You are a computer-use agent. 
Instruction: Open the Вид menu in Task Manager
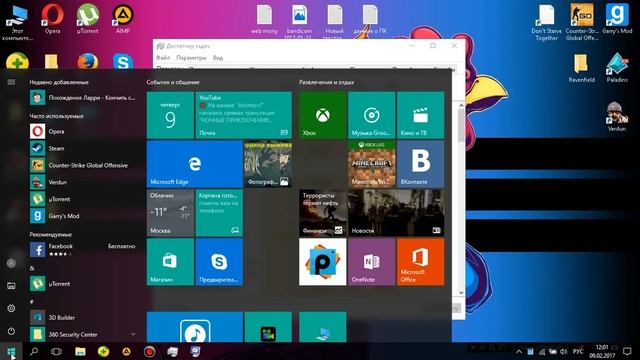pyautogui.click(x=218, y=58)
